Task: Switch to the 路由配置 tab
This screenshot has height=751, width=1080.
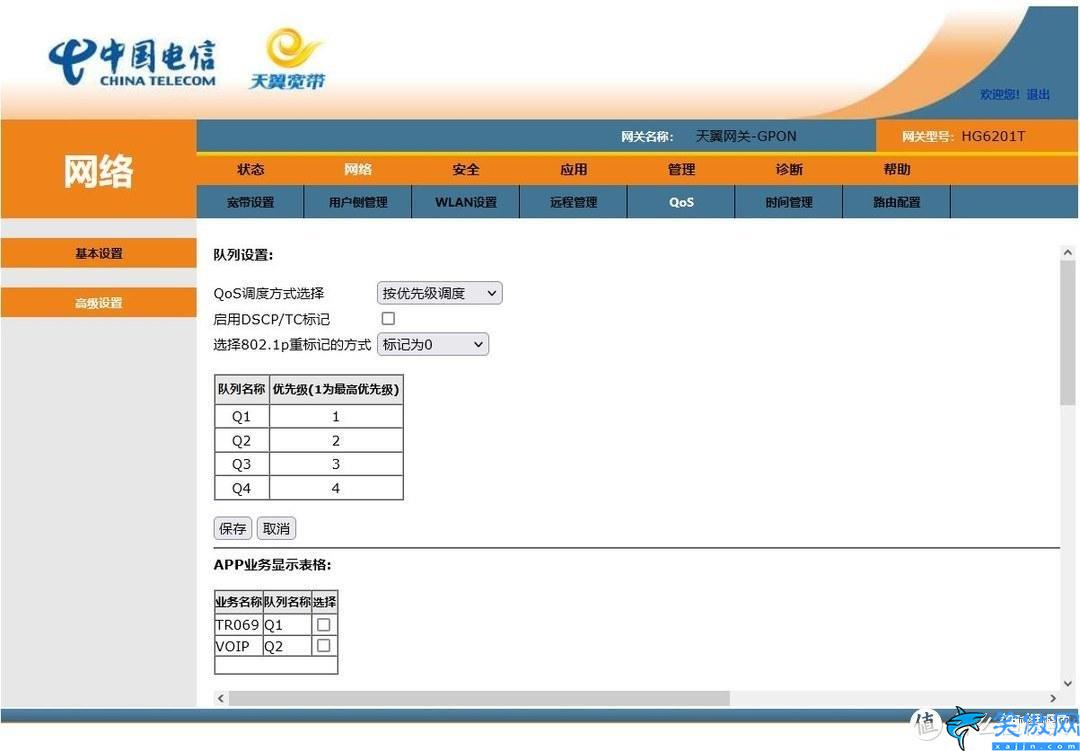Action: pos(897,203)
